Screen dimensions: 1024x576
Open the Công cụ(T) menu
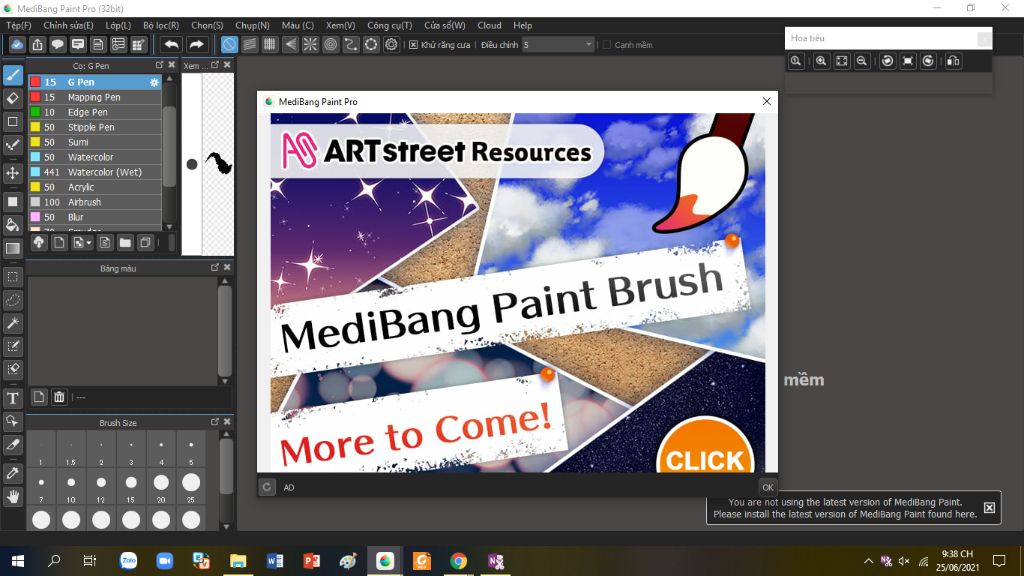pos(389,25)
